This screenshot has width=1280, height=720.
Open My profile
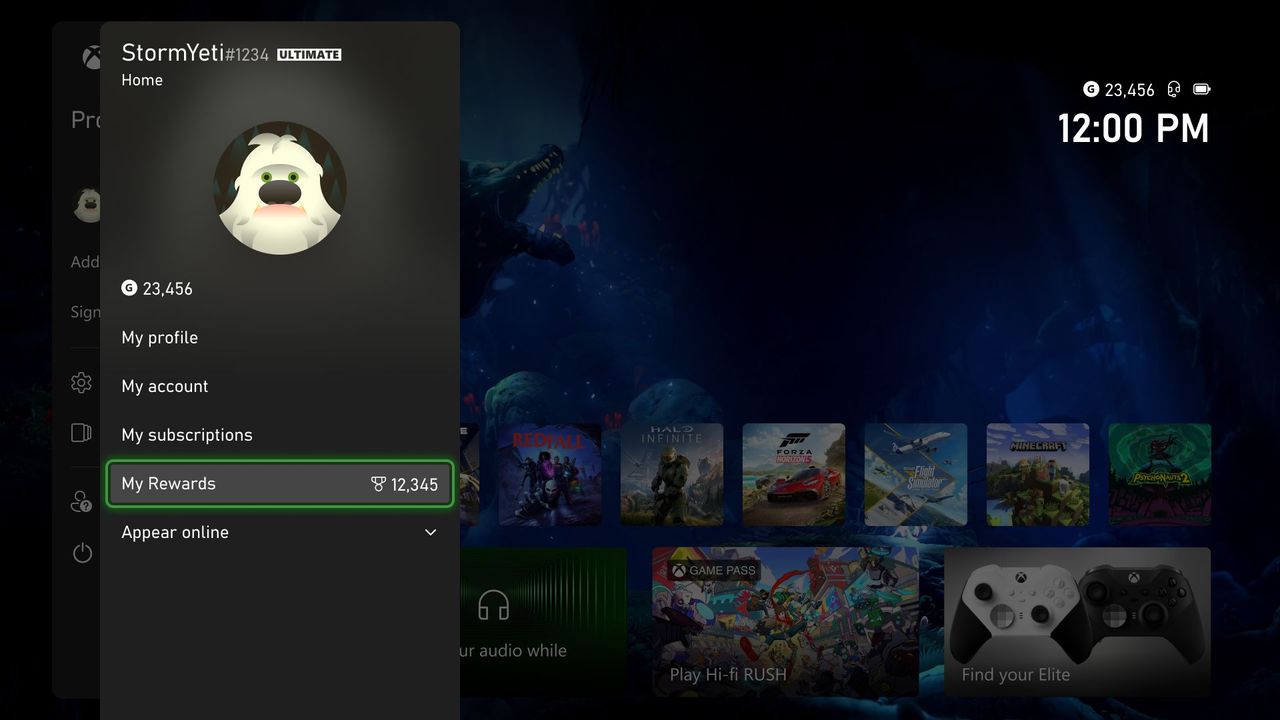click(280, 338)
